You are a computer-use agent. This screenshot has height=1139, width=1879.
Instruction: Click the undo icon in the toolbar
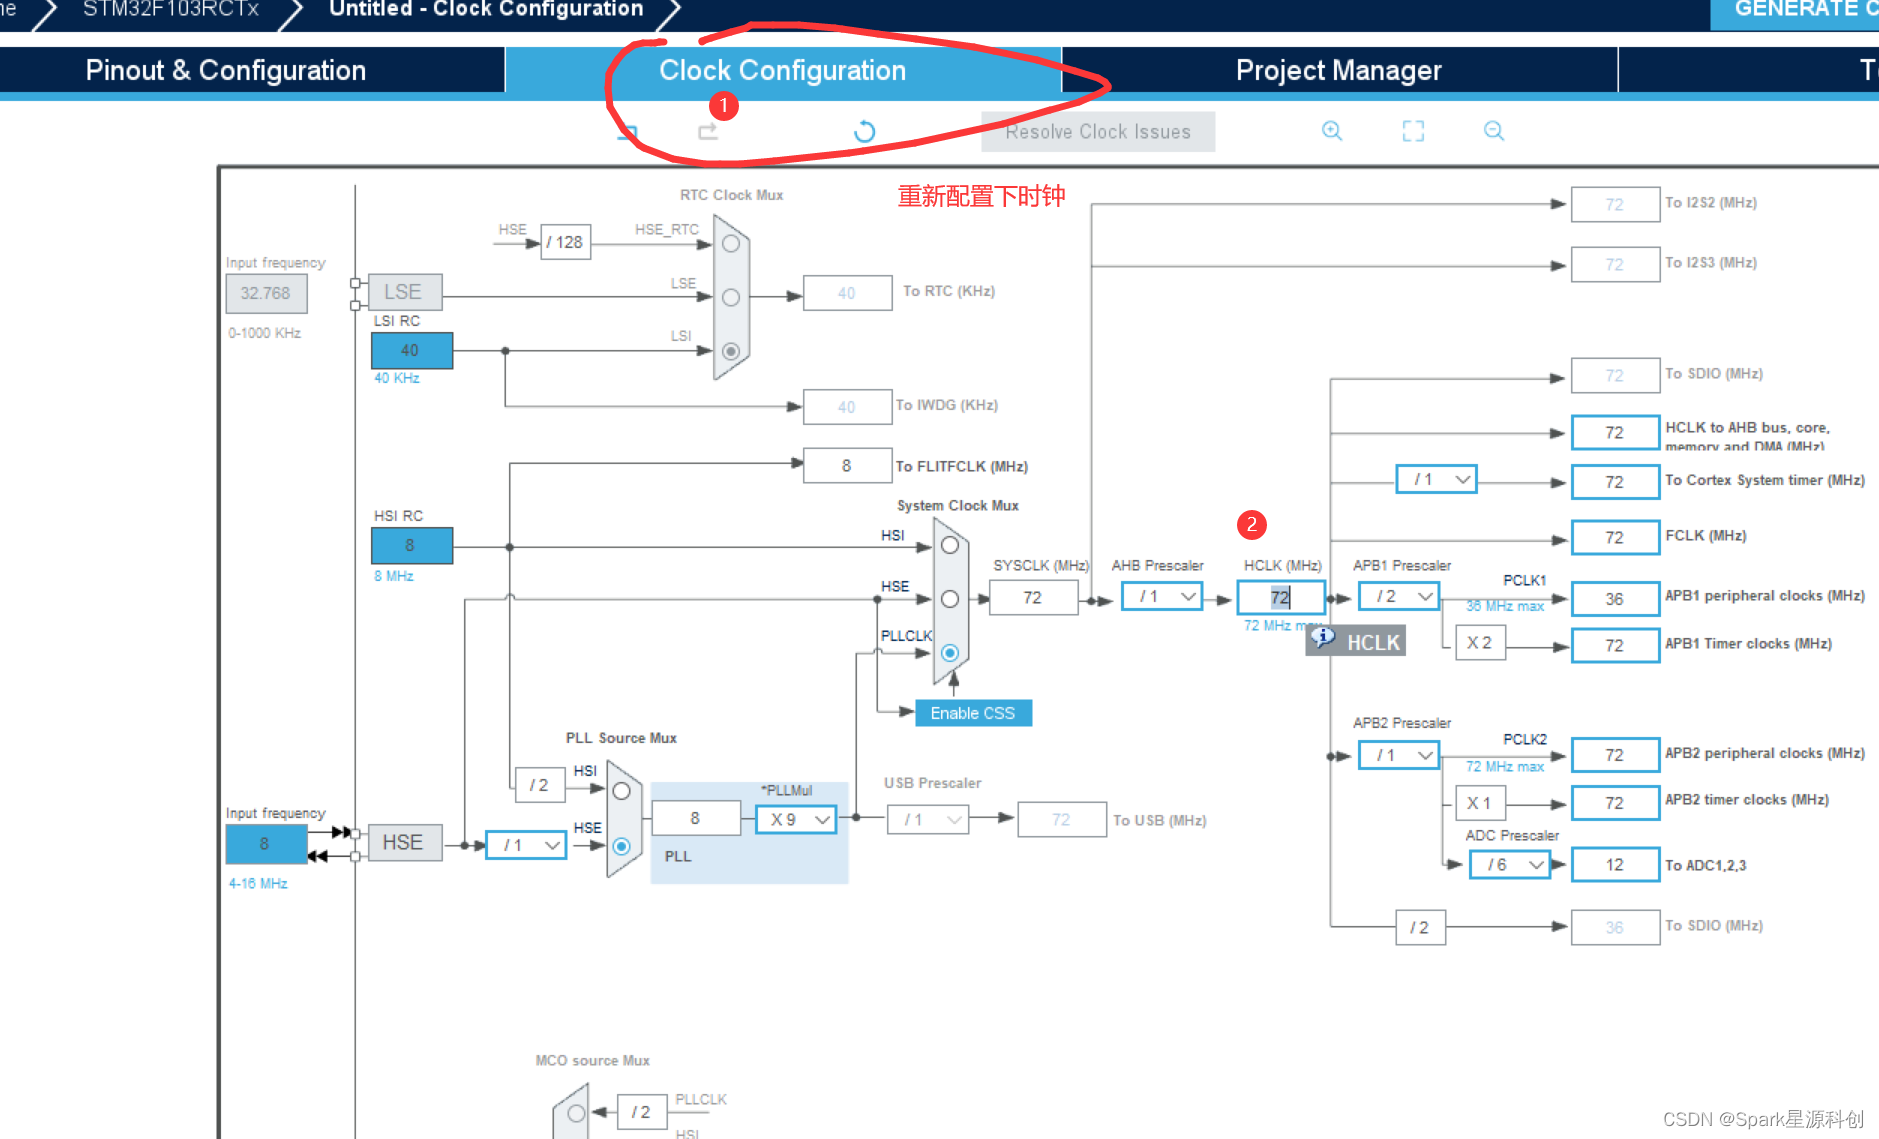pos(625,132)
